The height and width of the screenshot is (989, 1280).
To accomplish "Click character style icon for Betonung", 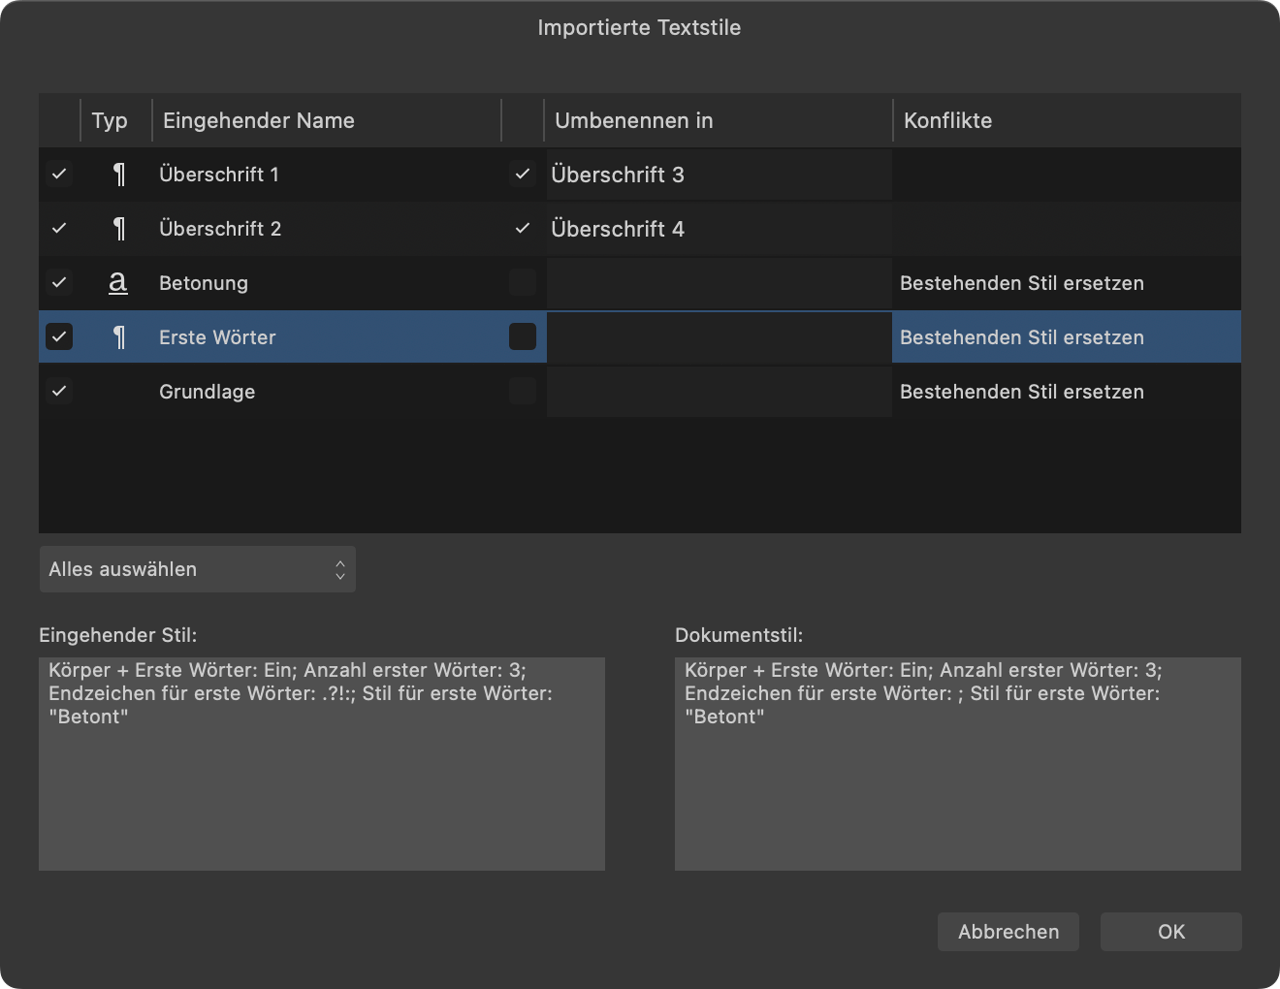I will pos(118,283).
